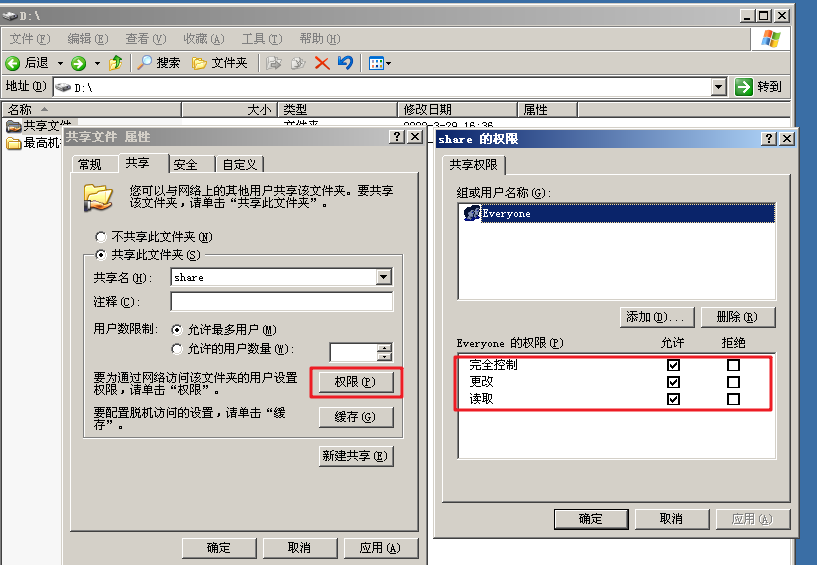
Task: Click drive icon in explorer title bar
Action: [10, 16]
